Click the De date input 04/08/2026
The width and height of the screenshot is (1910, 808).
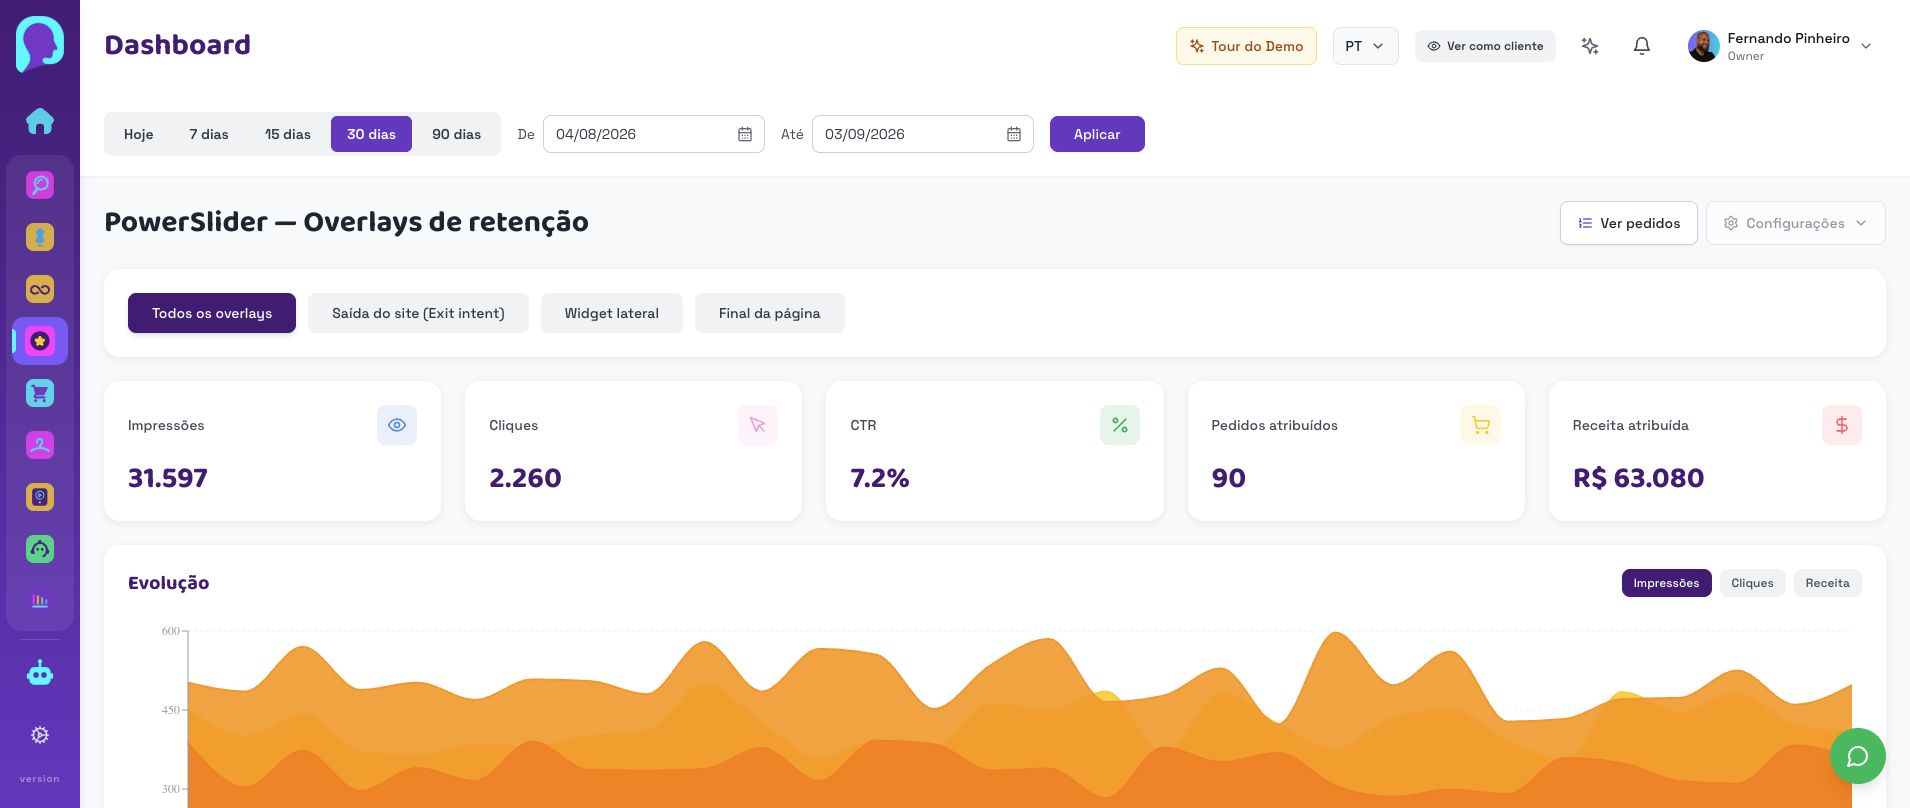tap(654, 134)
